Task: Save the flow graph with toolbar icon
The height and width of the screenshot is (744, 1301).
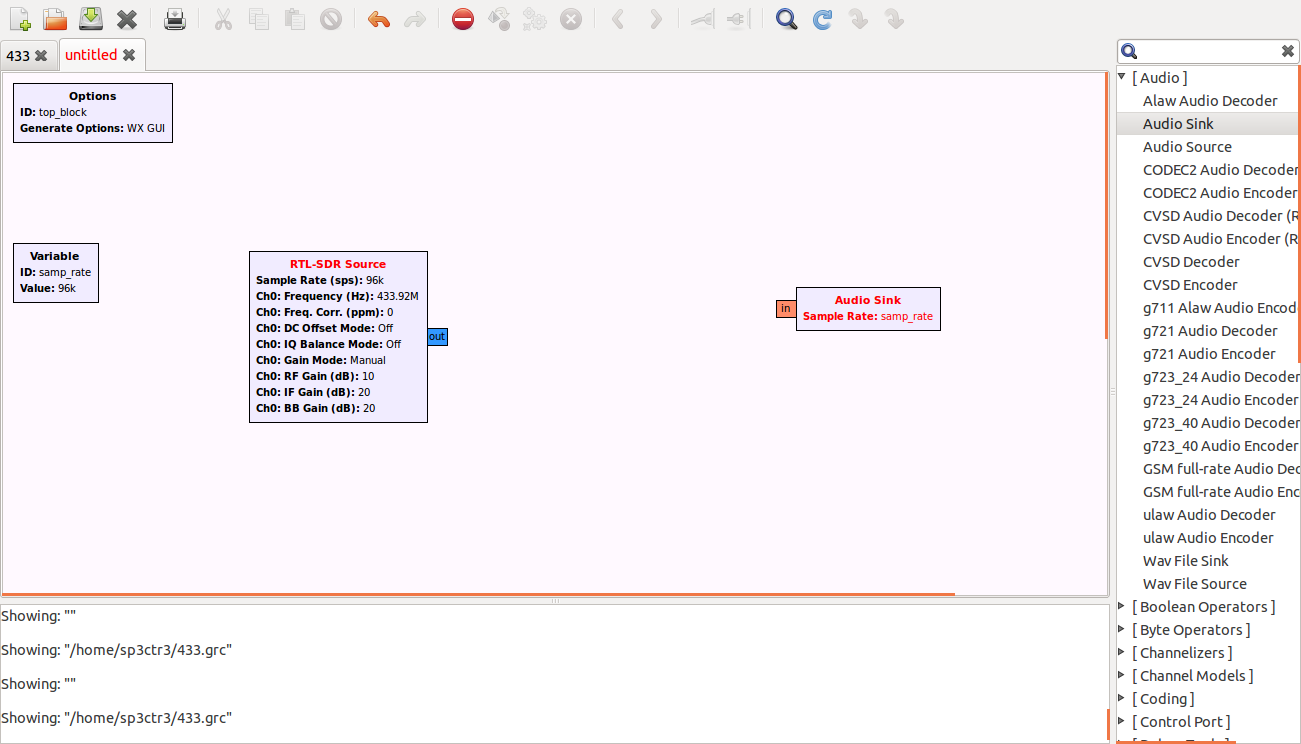Action: pos(91,18)
